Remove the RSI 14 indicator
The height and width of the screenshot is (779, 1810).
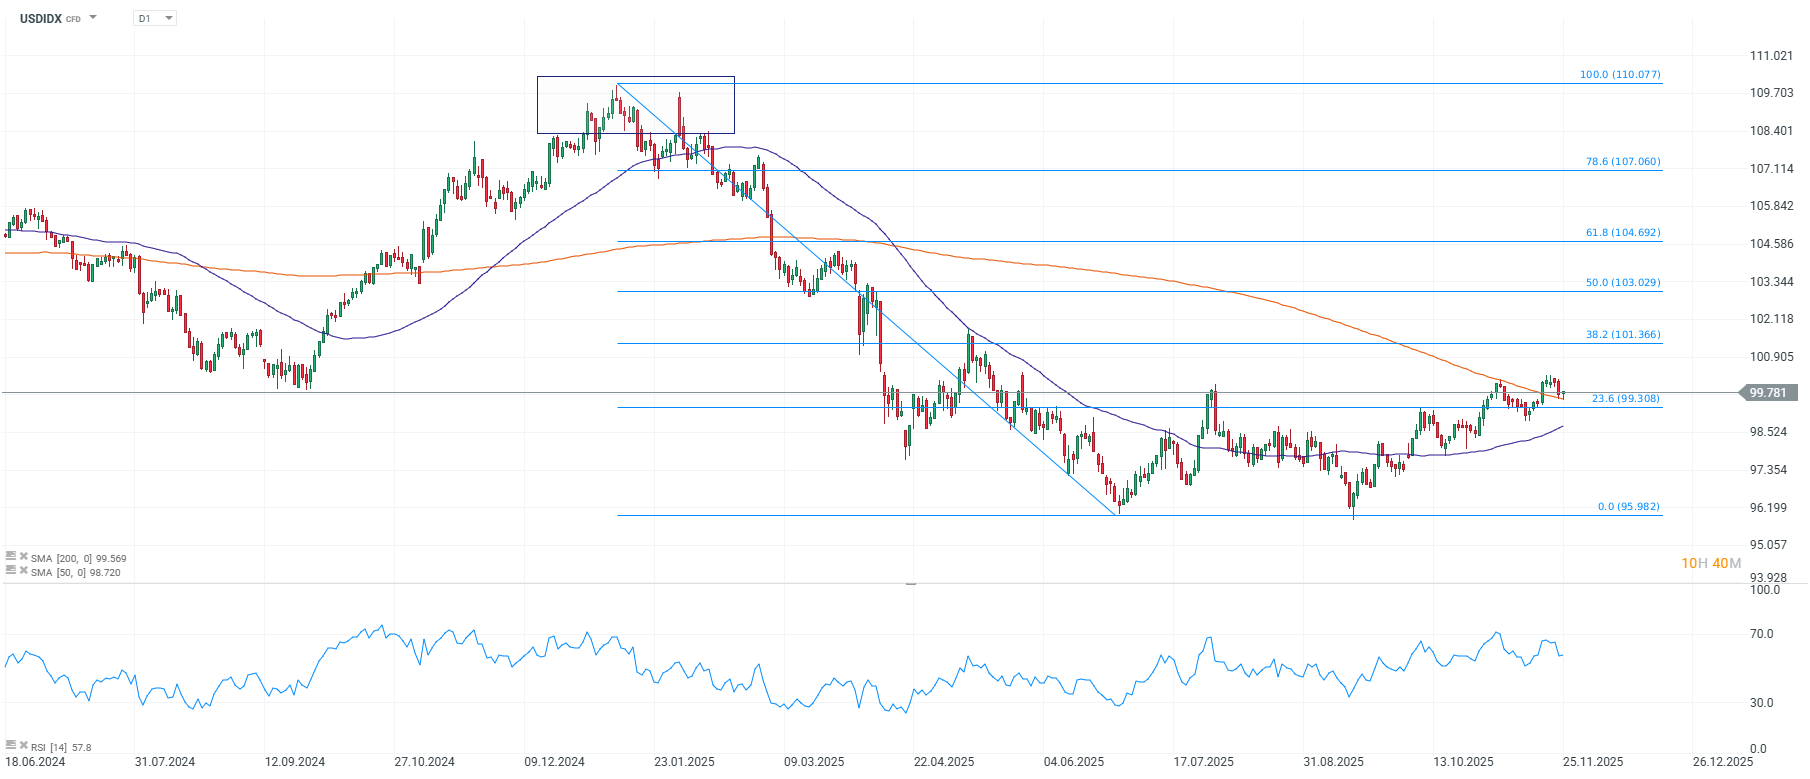coord(23,744)
